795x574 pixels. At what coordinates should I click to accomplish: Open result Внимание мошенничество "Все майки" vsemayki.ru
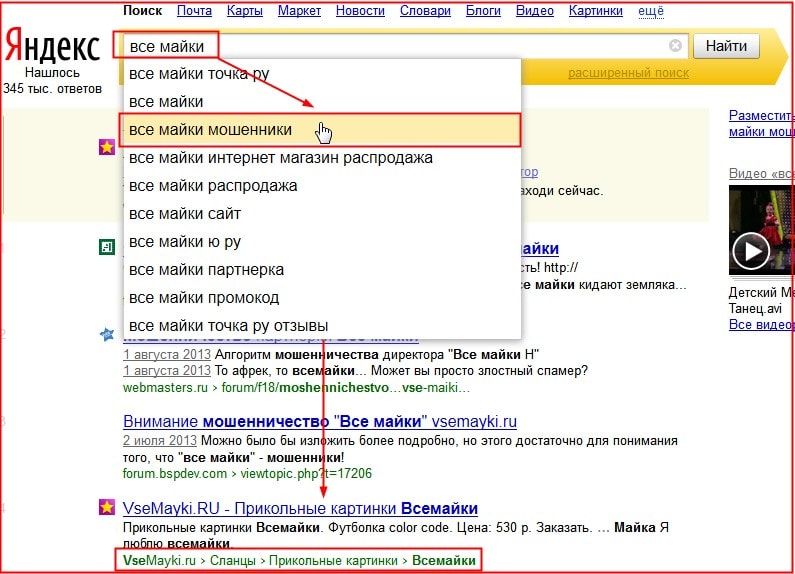[320, 421]
